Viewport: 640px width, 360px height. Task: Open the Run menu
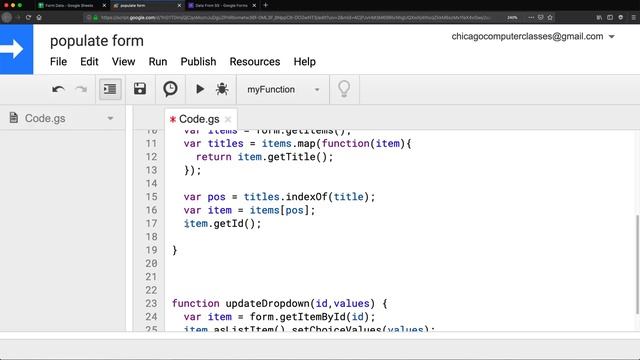(x=158, y=62)
